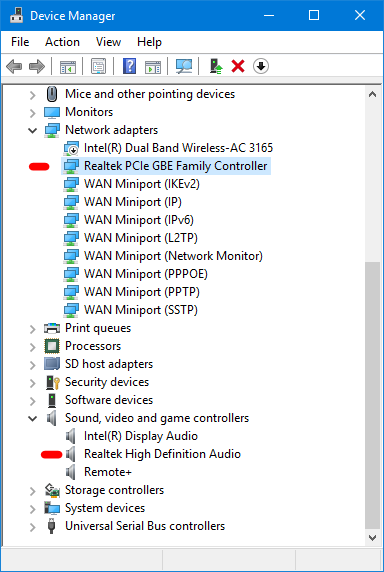The height and width of the screenshot is (572, 384).
Task: Expand the System devices category
Action: pyautogui.click(x=32, y=509)
